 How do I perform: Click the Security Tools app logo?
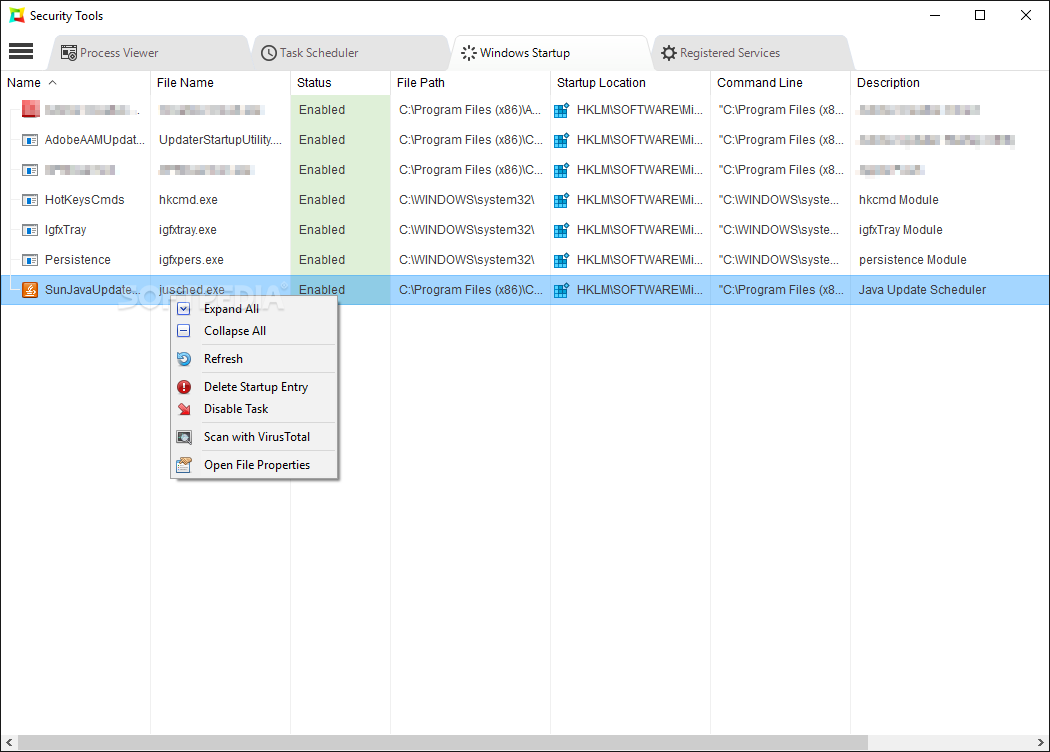17,15
